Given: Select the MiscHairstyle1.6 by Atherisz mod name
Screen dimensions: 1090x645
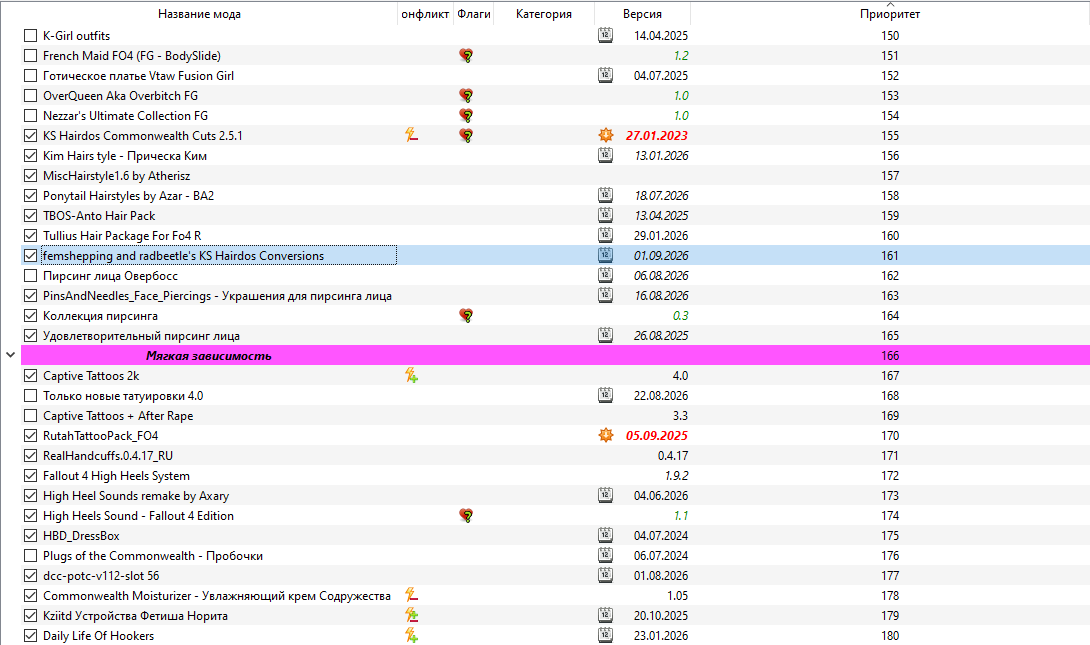Looking at the screenshot, I should coord(117,176).
